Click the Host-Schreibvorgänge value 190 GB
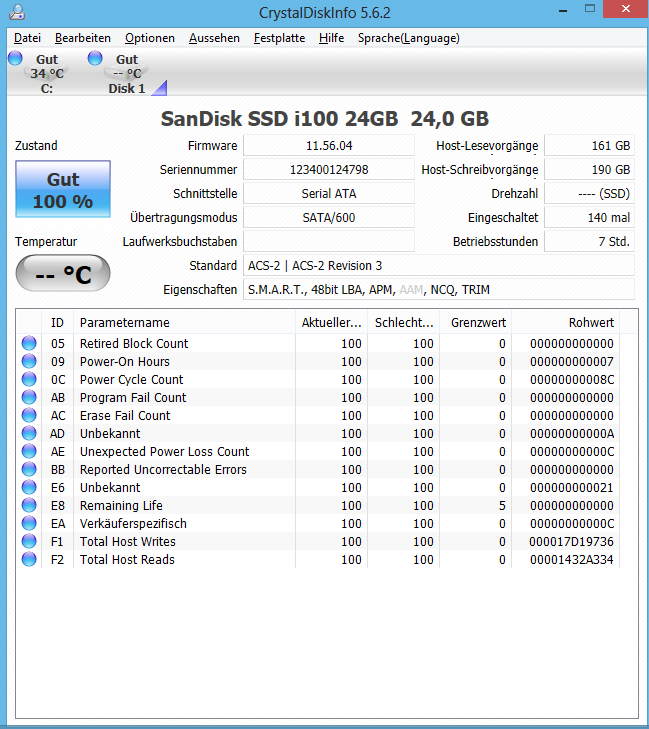Image resolution: width=649 pixels, height=729 pixels. point(589,170)
